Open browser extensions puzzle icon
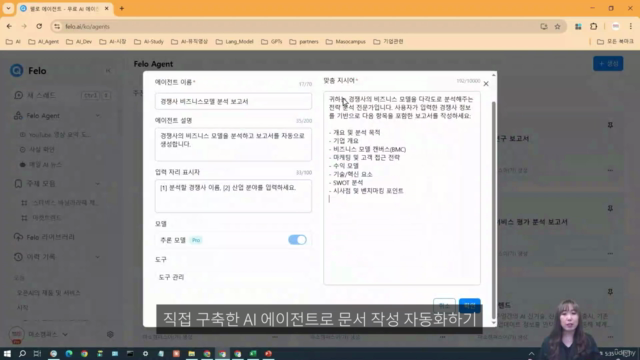The image size is (640, 360). coord(593,27)
